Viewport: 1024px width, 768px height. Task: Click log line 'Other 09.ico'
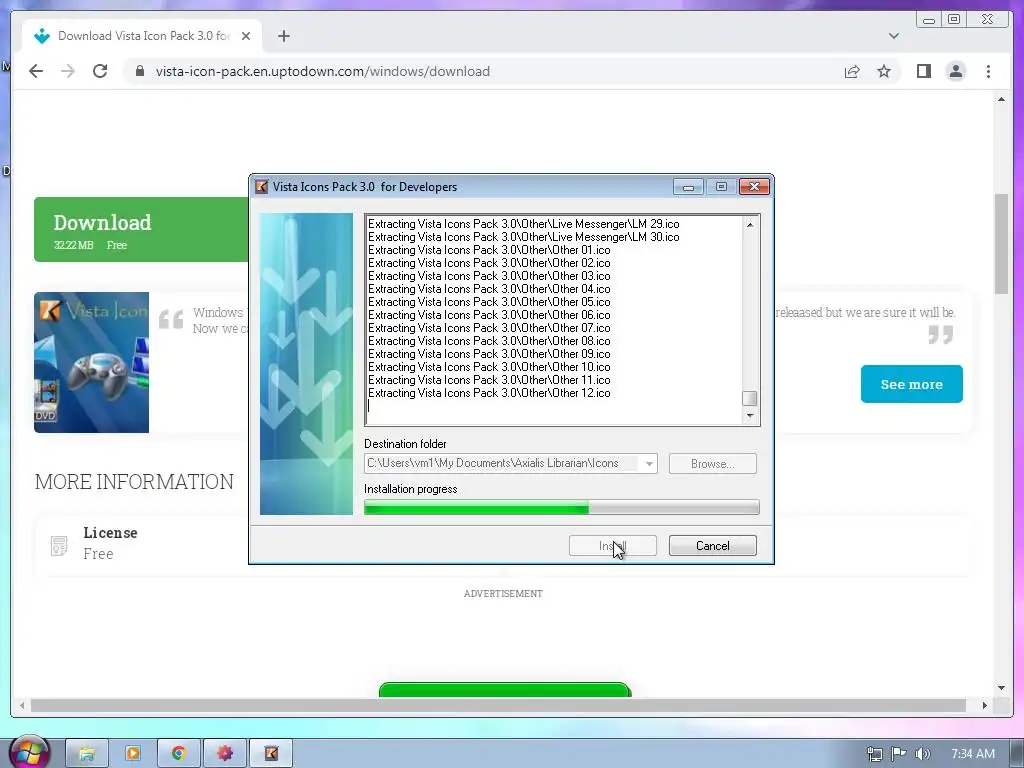[489, 354]
